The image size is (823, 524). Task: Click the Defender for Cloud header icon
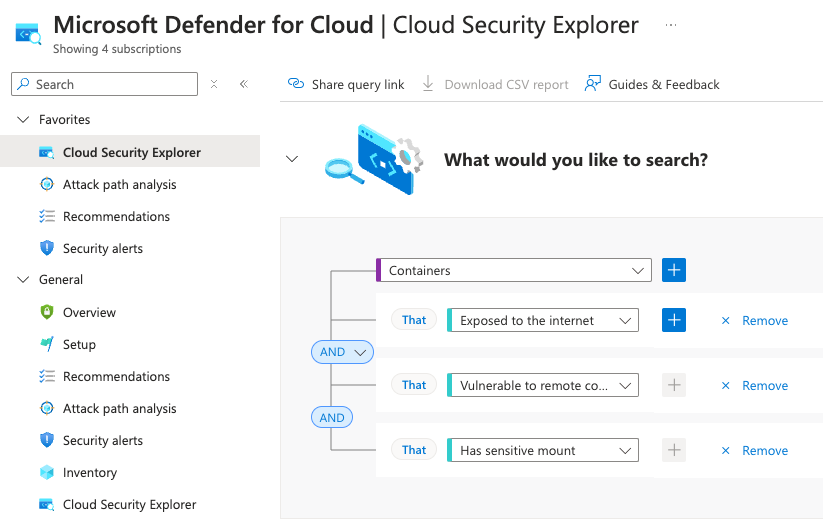[x=28, y=34]
